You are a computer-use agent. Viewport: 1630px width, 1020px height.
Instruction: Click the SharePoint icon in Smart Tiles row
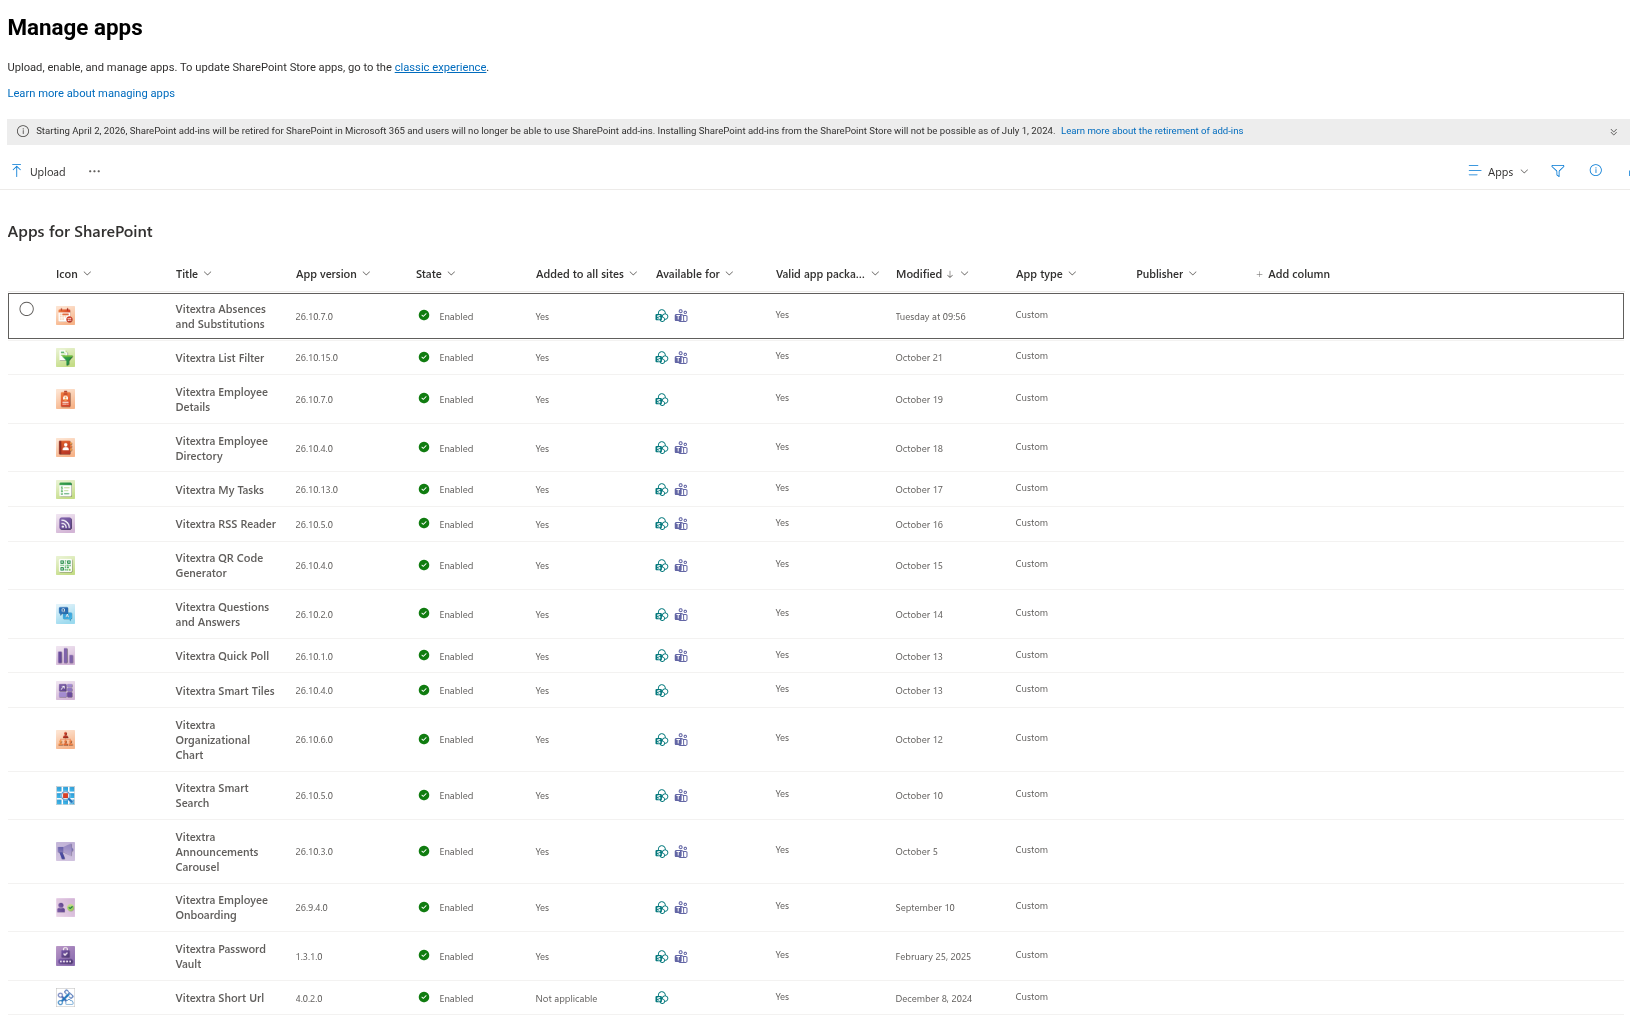click(x=661, y=691)
